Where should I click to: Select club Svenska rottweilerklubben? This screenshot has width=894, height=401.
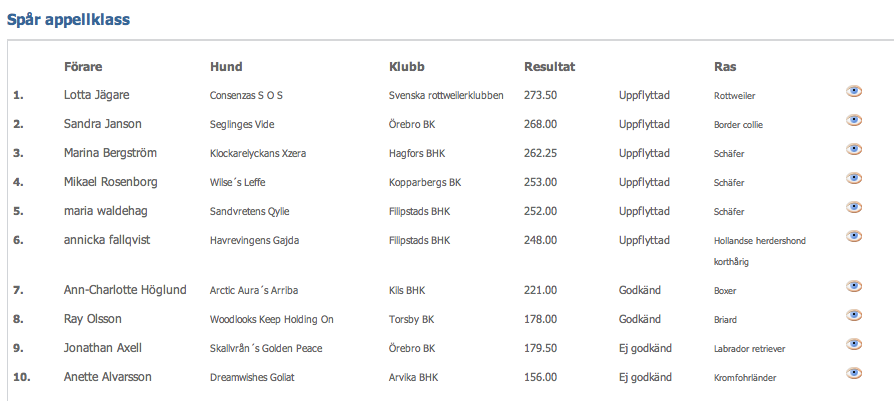pyautogui.click(x=446, y=95)
